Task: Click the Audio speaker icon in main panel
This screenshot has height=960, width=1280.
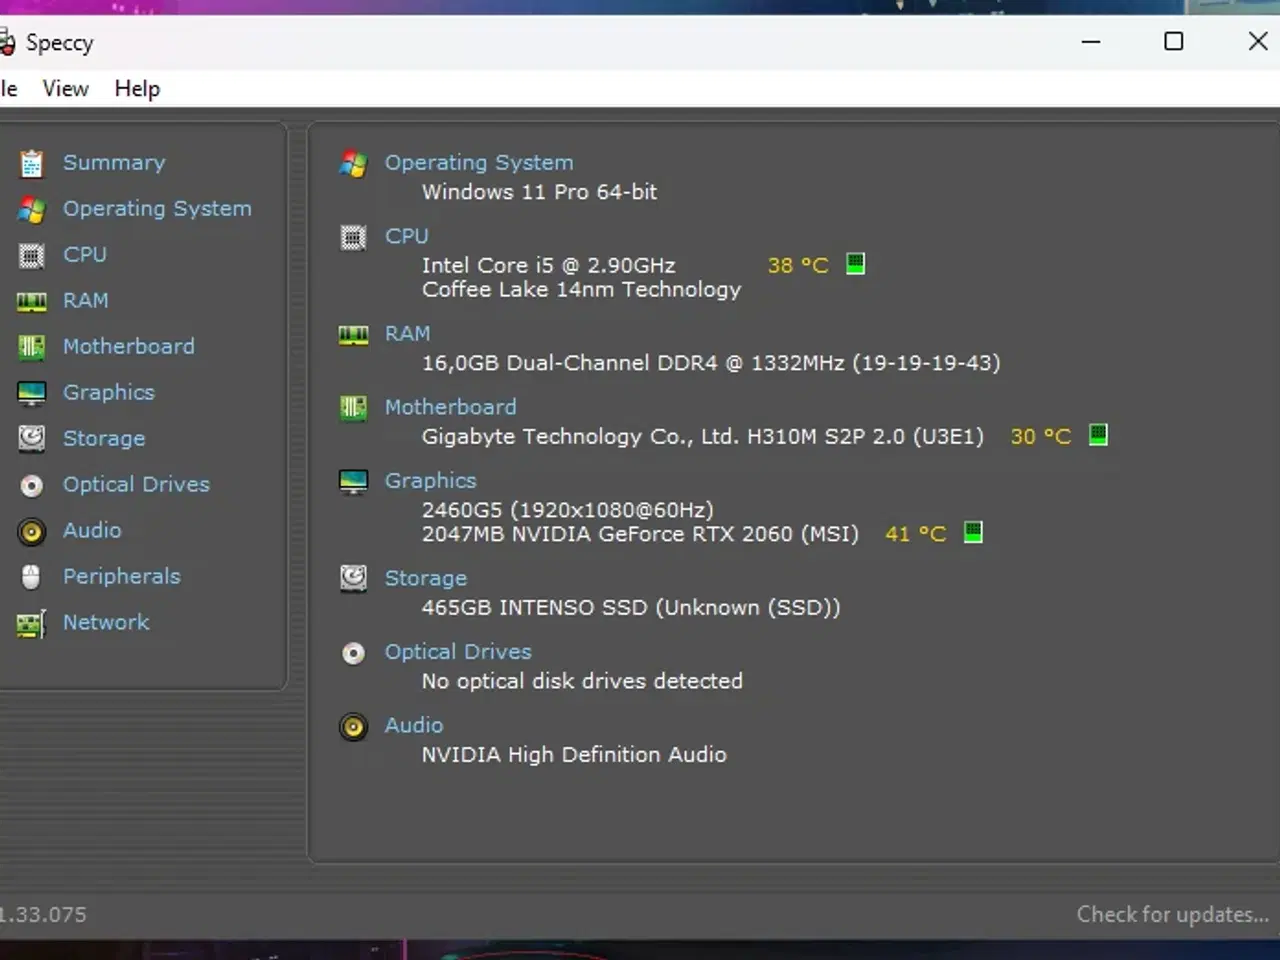Action: [352, 727]
